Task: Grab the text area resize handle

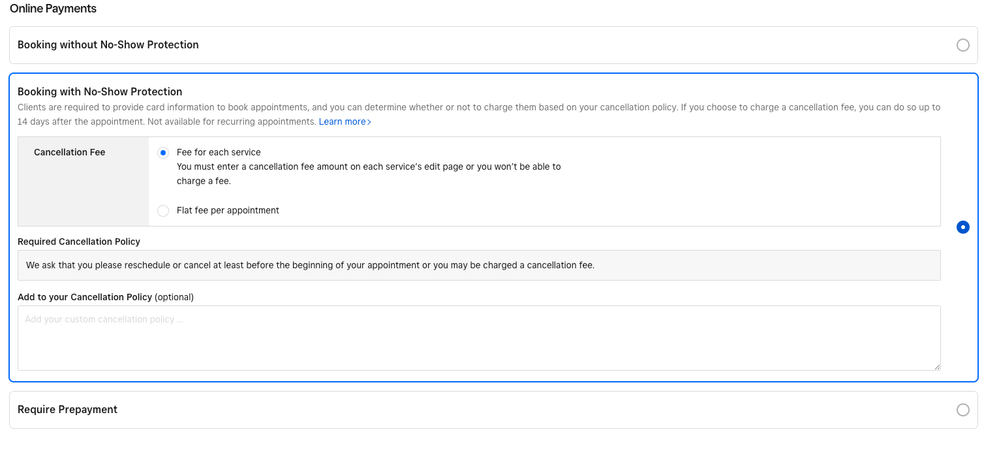Action: click(936, 366)
